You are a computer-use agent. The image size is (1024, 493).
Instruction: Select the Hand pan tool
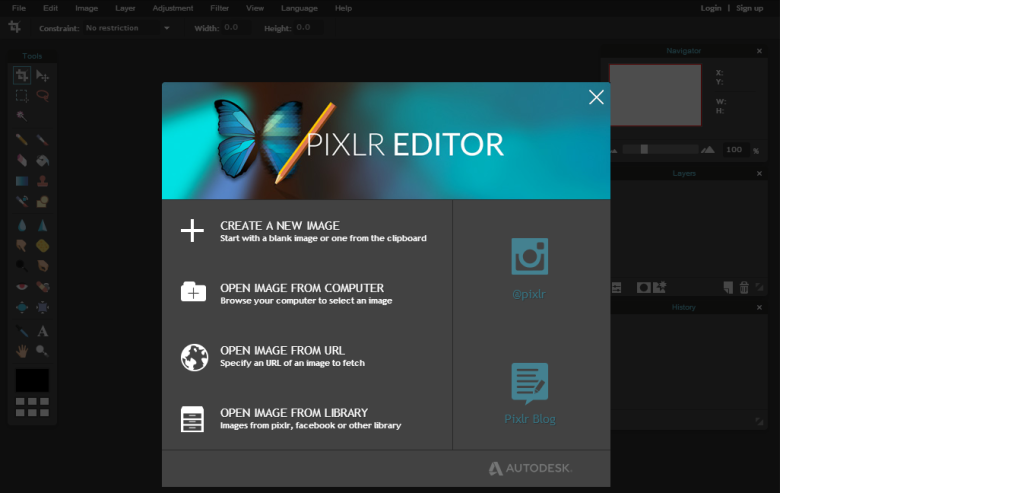(22, 351)
